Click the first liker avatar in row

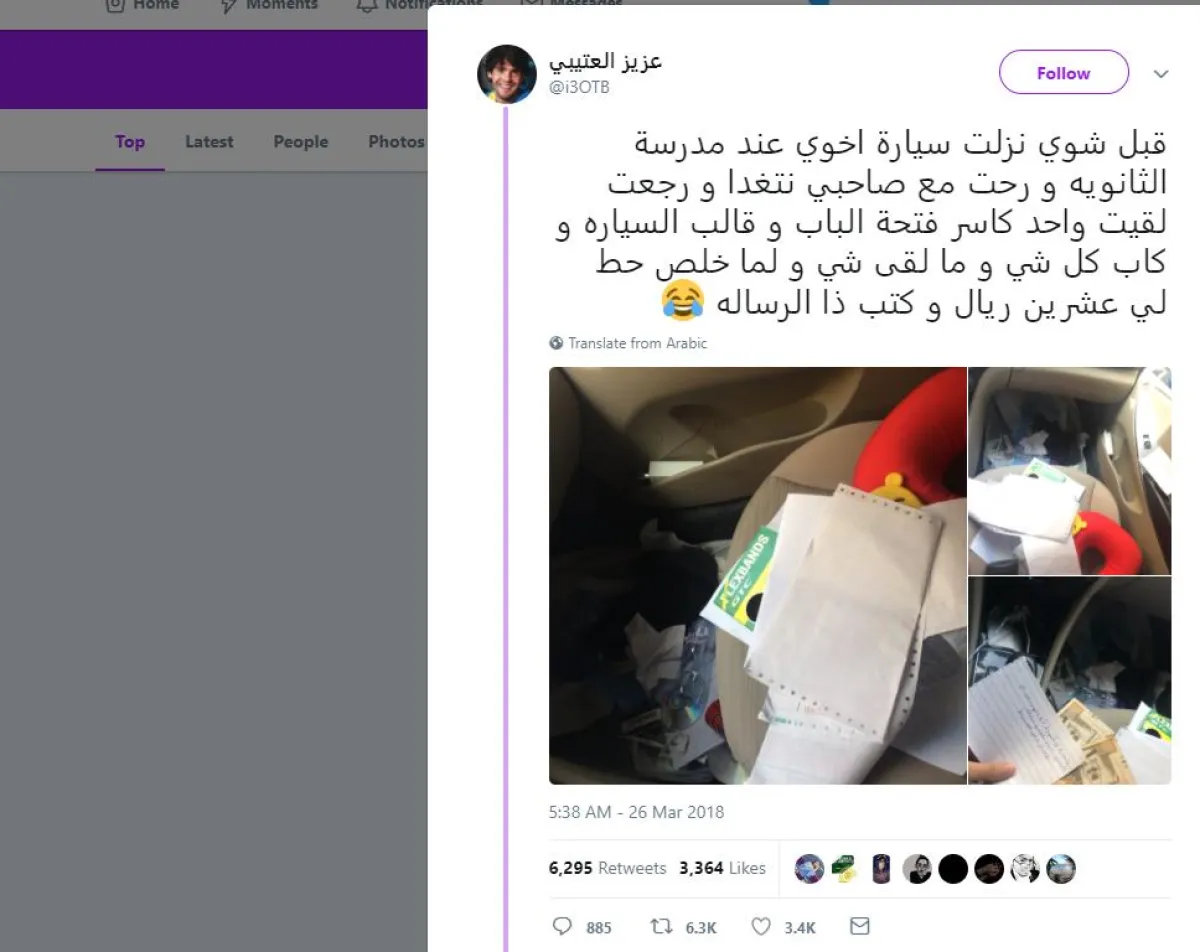pos(809,868)
